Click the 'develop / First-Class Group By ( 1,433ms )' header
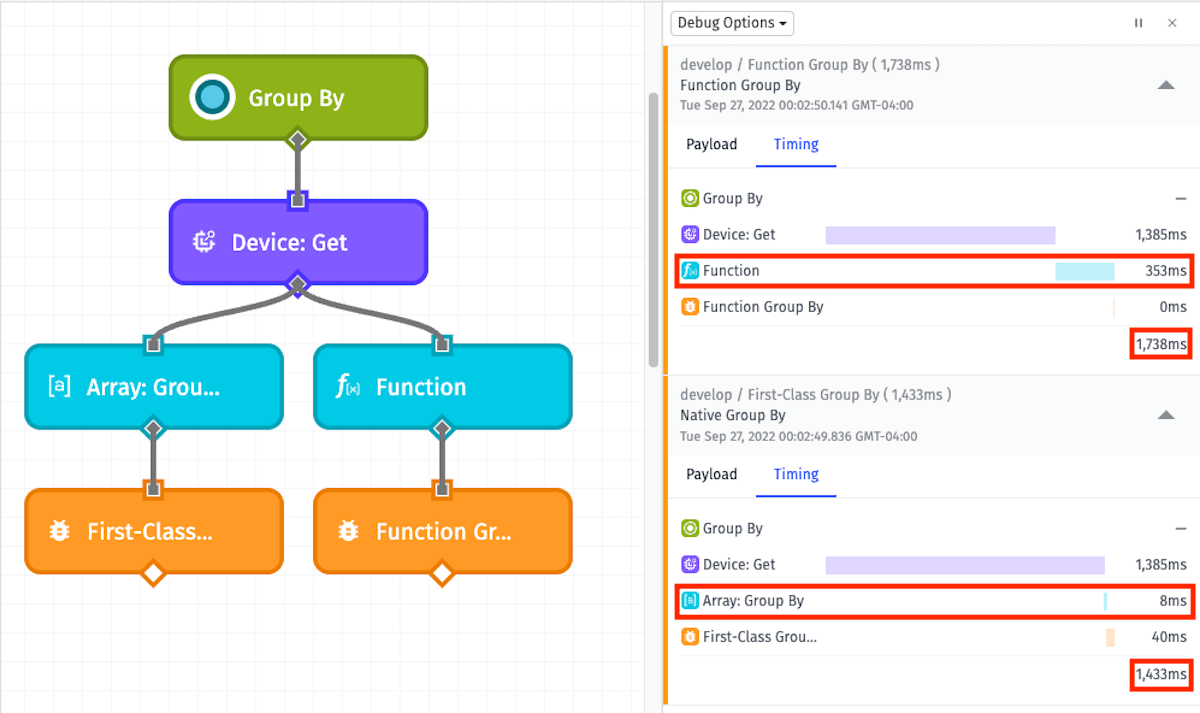The width and height of the screenshot is (1200, 713). [x=816, y=395]
